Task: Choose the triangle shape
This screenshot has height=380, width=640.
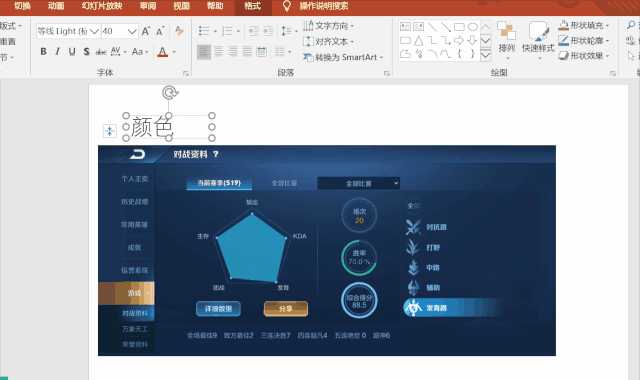Action: pos(419,40)
